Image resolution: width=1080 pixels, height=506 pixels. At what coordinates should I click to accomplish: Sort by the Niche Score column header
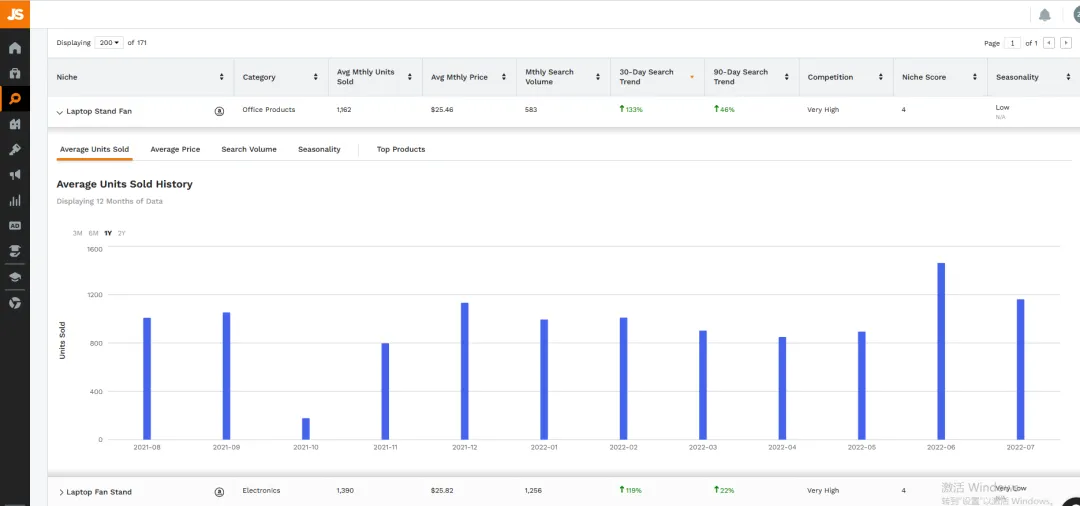[940, 77]
